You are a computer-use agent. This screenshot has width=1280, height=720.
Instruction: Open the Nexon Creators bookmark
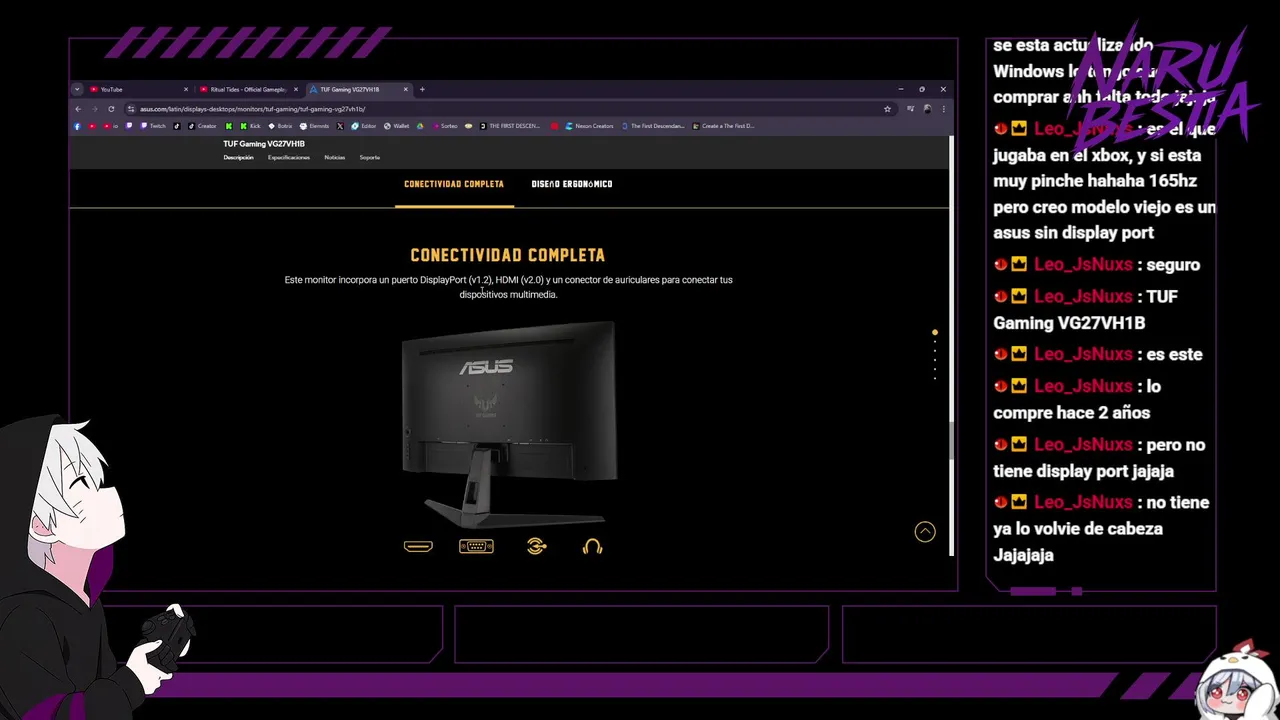[589, 126]
